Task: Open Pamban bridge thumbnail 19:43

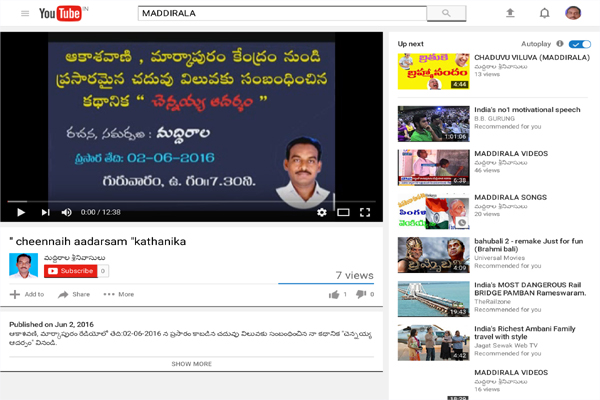Action: [434, 299]
